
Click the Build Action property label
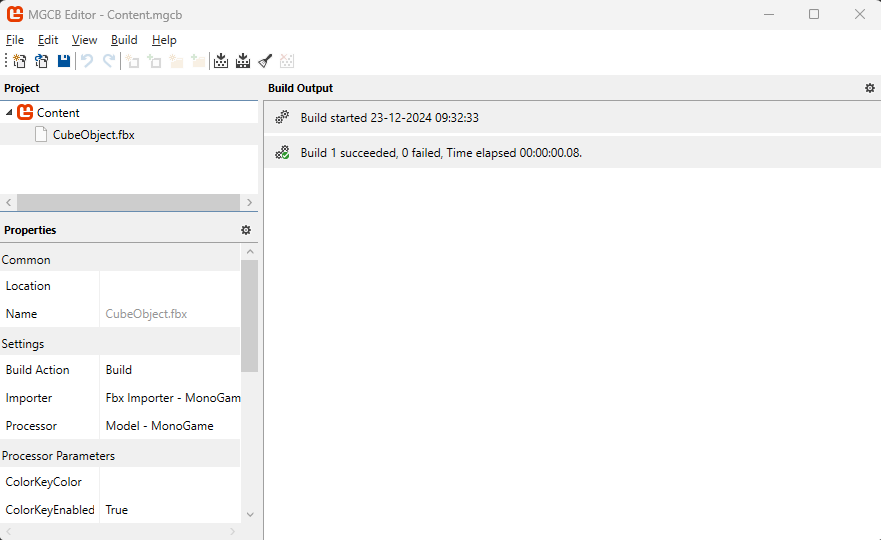click(x=38, y=370)
